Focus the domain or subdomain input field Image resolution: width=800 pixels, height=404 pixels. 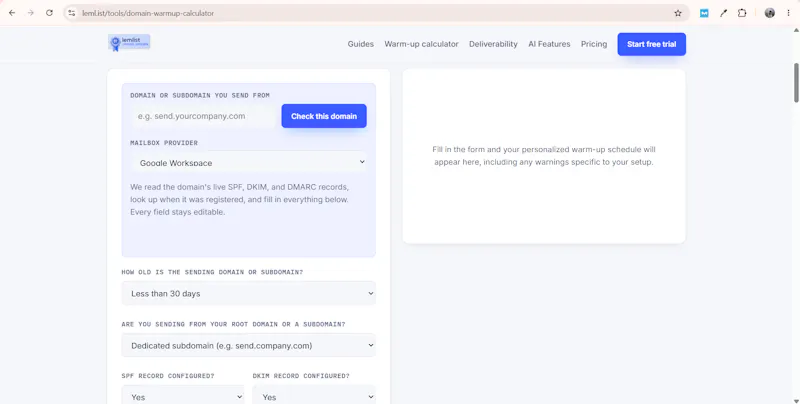203,116
